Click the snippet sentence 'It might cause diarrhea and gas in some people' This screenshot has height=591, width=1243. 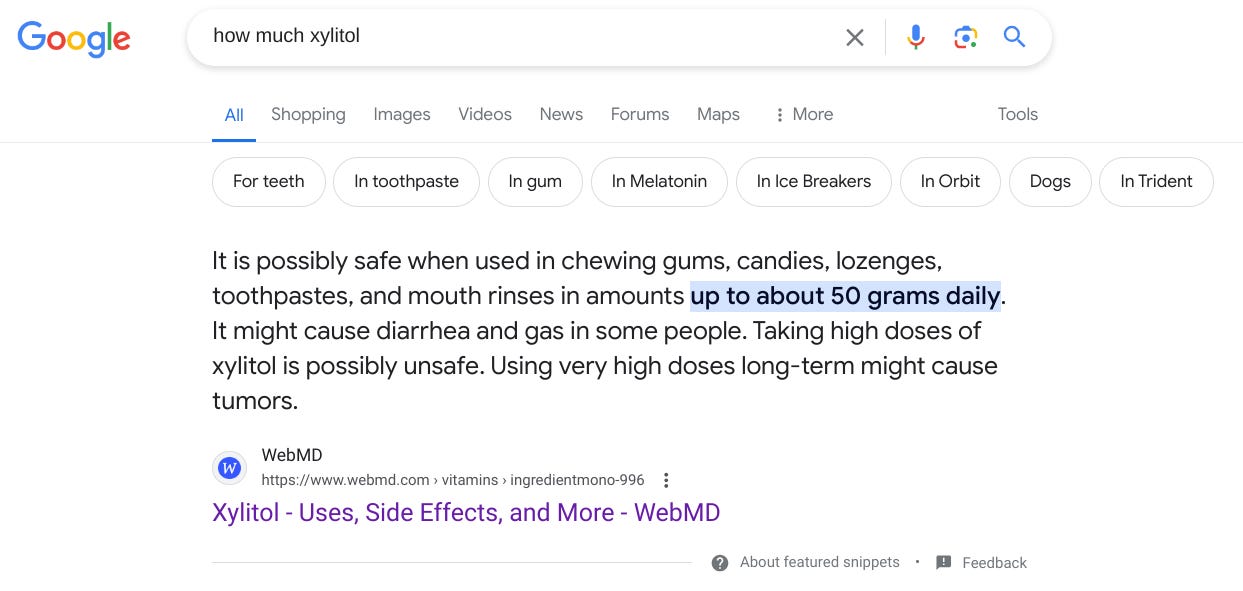pos(477,331)
